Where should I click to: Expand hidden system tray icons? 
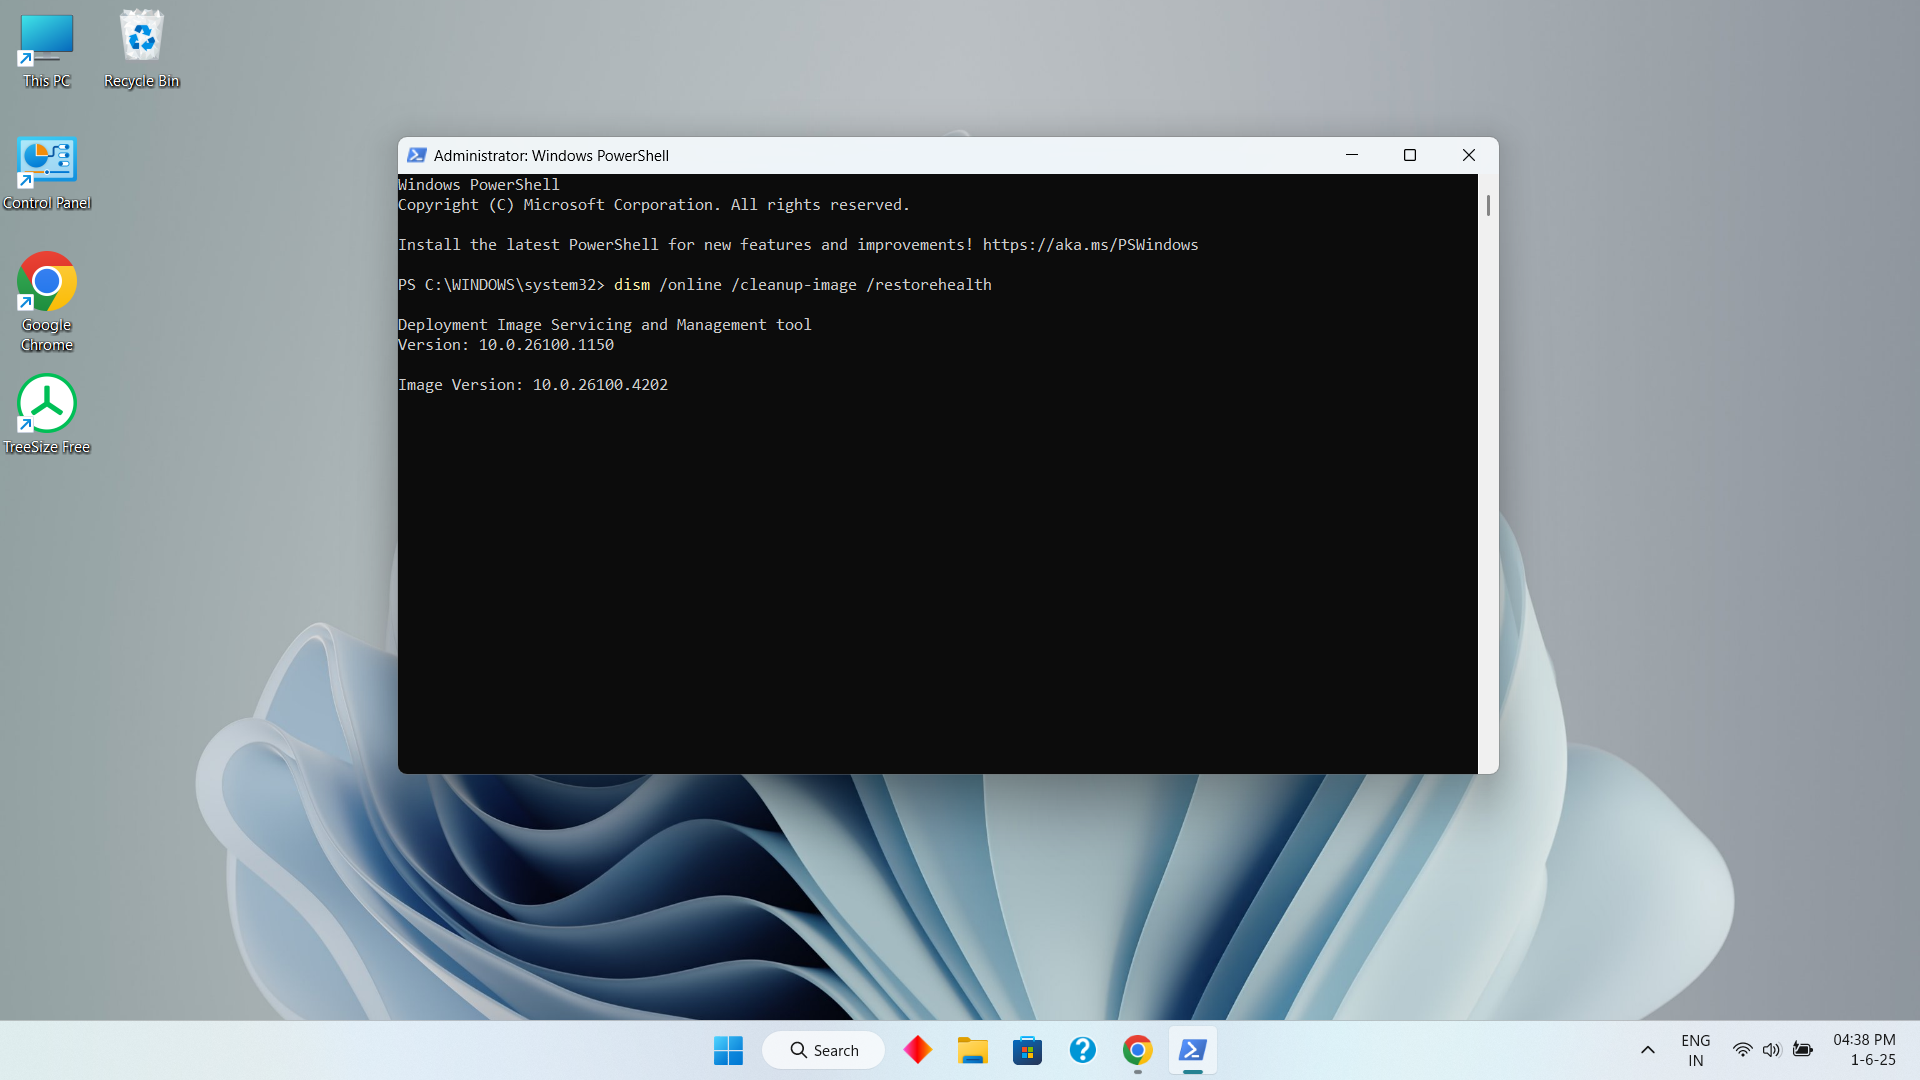(x=1647, y=1050)
